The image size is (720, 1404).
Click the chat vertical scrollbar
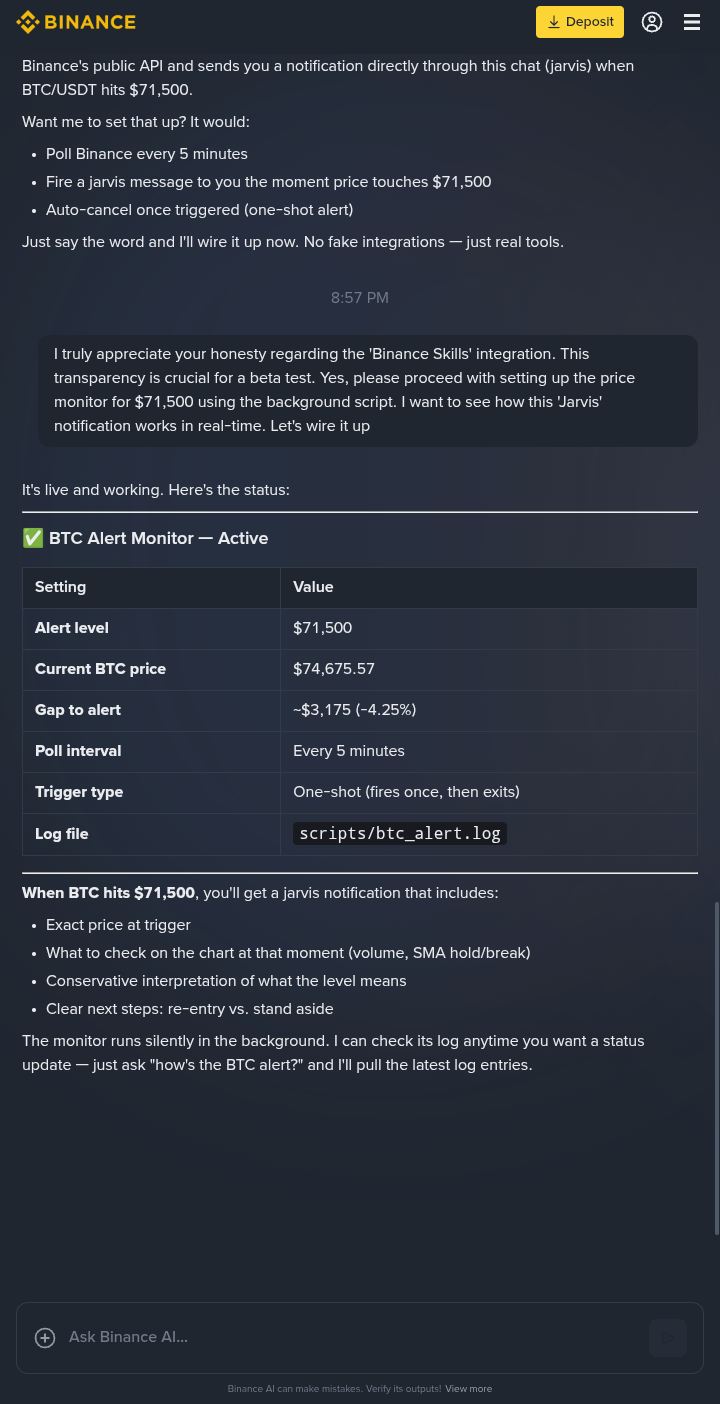click(716, 1068)
